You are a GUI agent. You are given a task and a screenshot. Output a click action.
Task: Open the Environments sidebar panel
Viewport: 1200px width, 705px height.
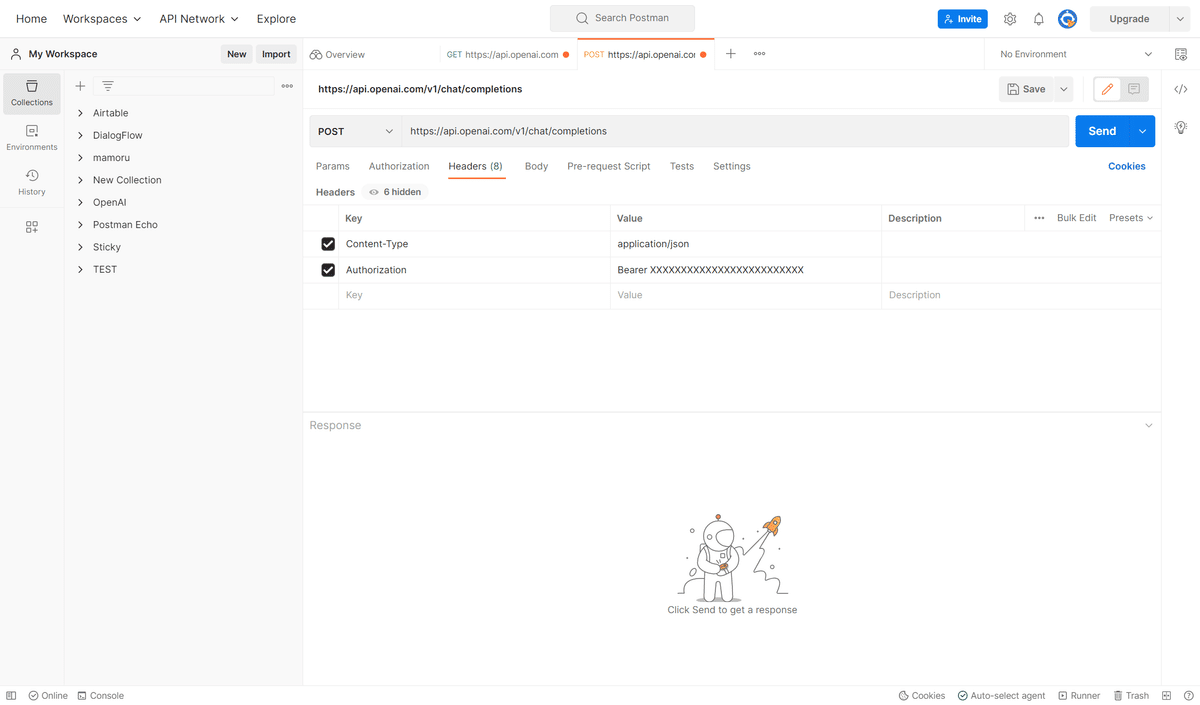tap(32, 138)
